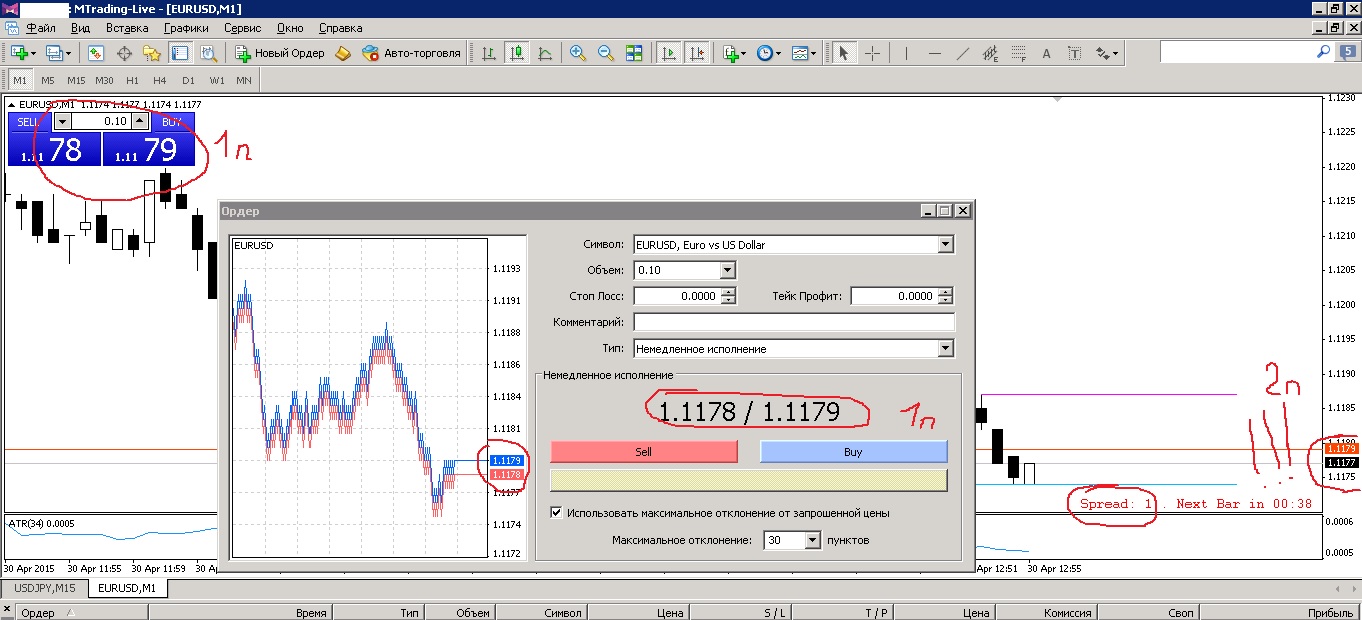
Task: Tile chart windows with grid icon
Action: (x=634, y=53)
